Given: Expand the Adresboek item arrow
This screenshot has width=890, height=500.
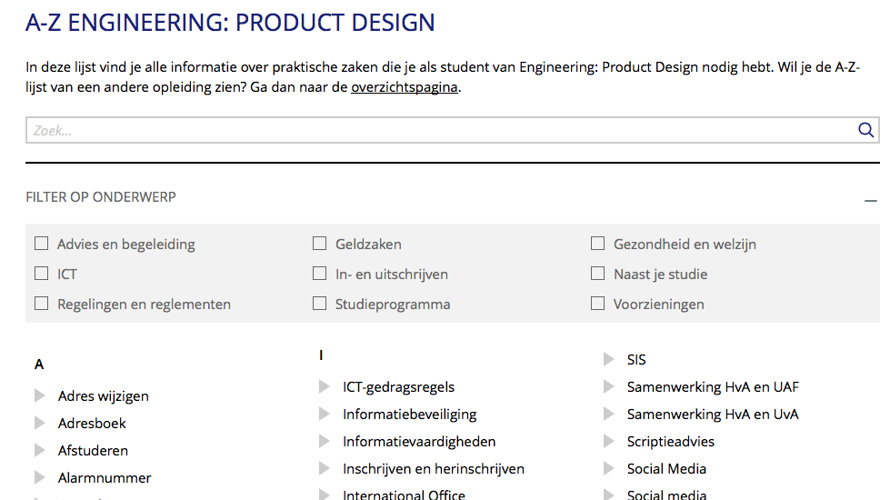Looking at the screenshot, I should click(x=40, y=423).
